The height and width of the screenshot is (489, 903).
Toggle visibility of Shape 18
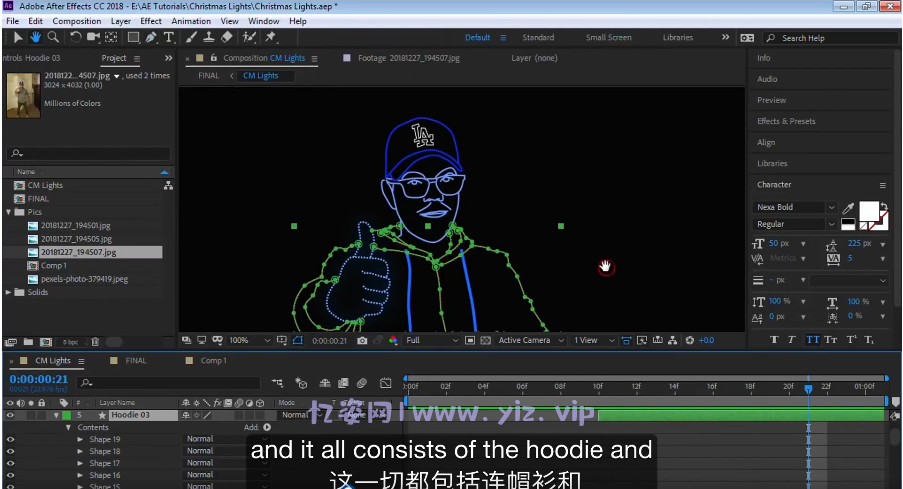[x=10, y=452]
